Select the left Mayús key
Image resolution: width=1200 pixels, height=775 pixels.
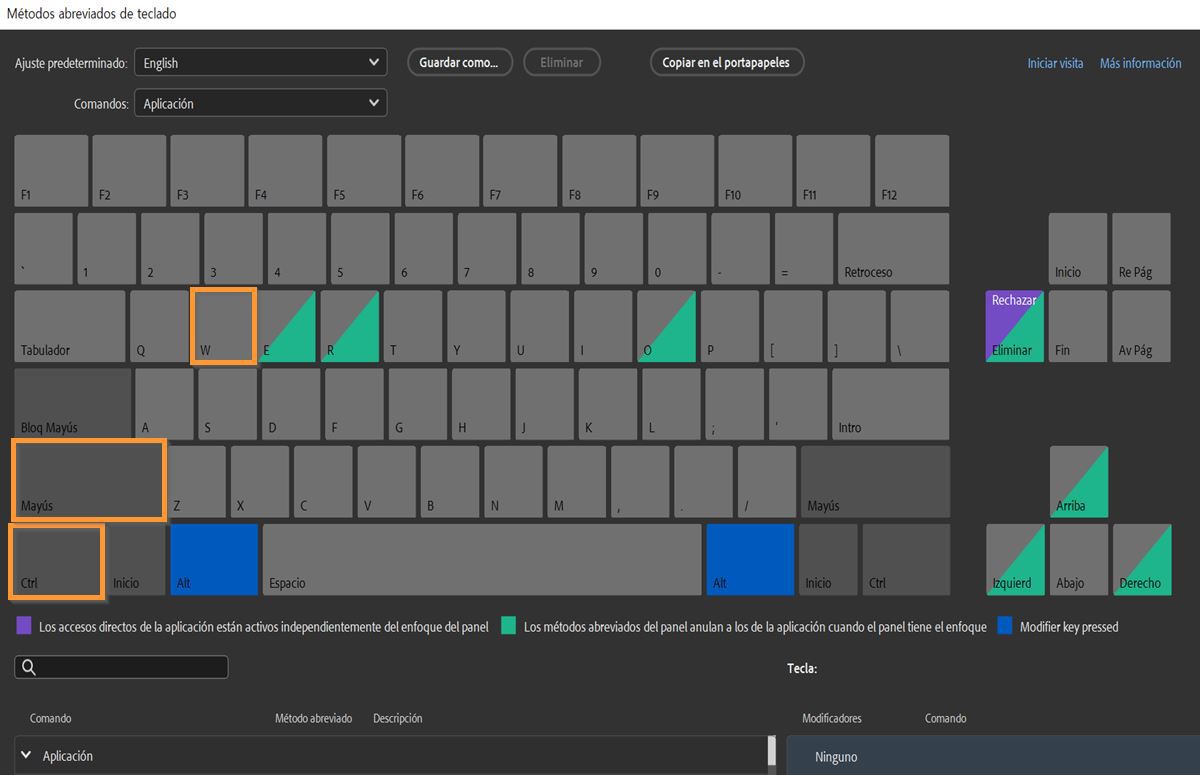click(88, 481)
